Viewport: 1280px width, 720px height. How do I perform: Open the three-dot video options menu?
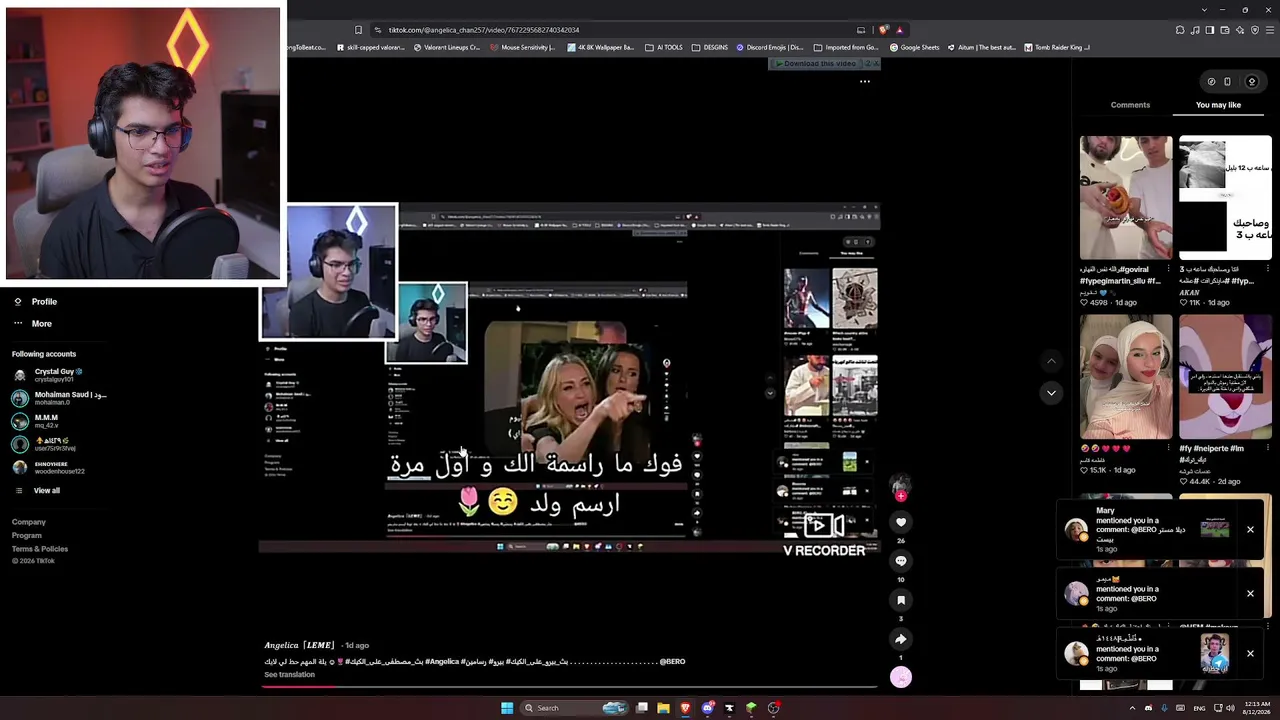[865, 82]
